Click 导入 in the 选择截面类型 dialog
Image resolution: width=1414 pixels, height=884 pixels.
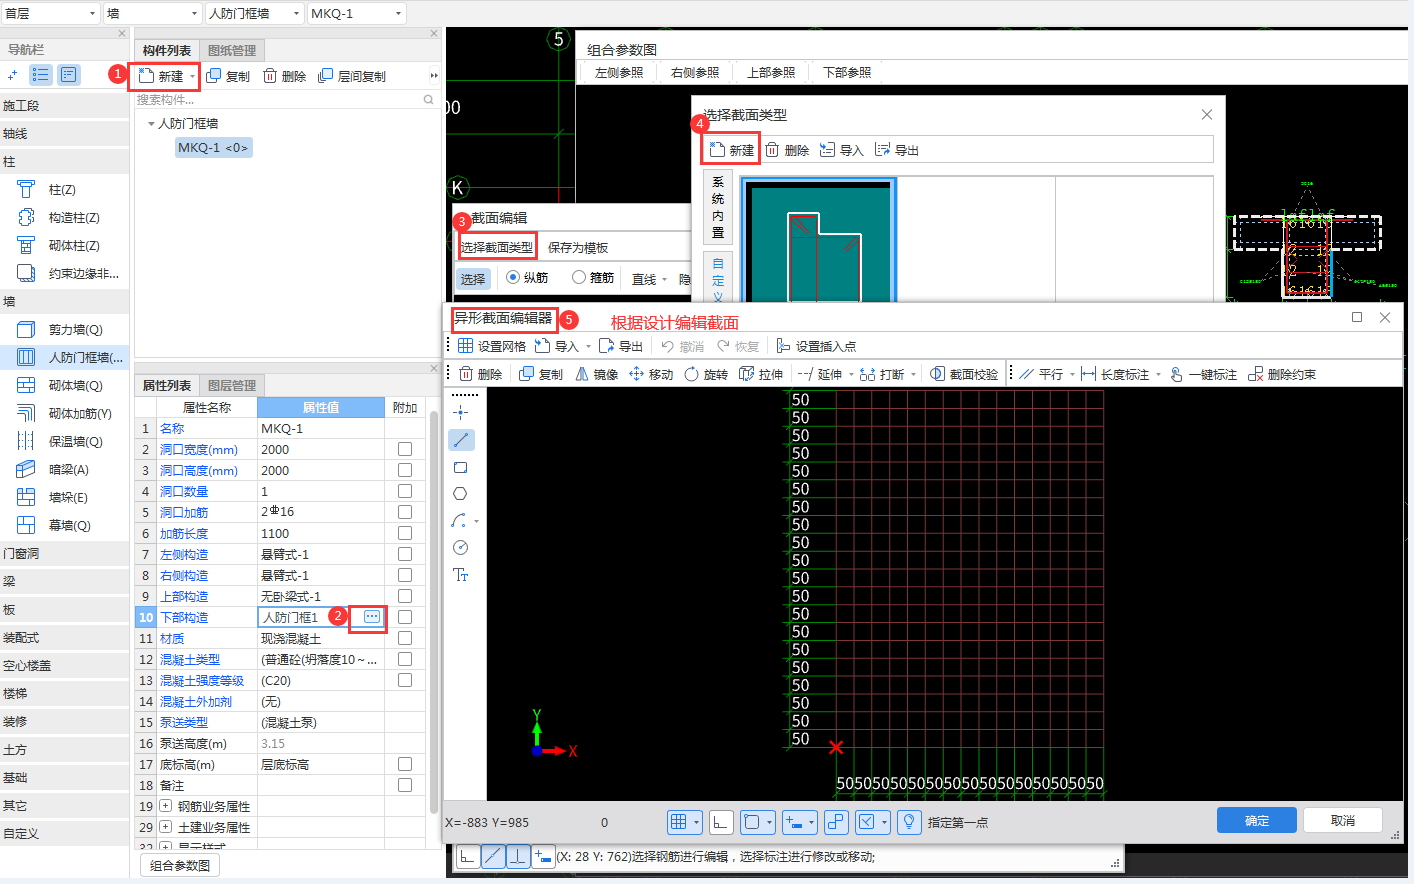tap(841, 150)
